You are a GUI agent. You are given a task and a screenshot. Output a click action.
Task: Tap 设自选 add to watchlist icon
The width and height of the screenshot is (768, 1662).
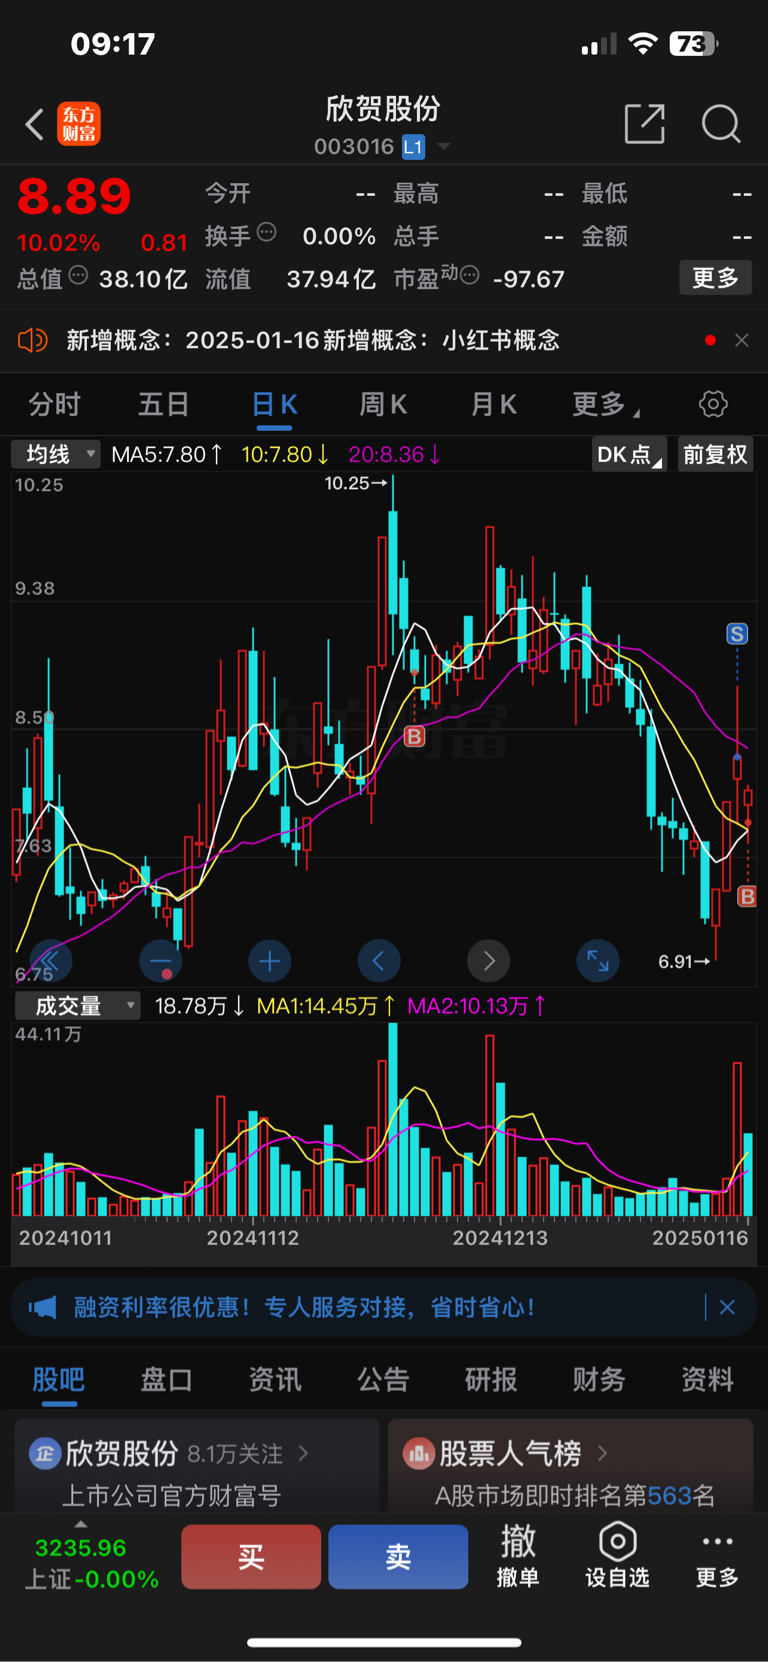pyautogui.click(x=617, y=1556)
